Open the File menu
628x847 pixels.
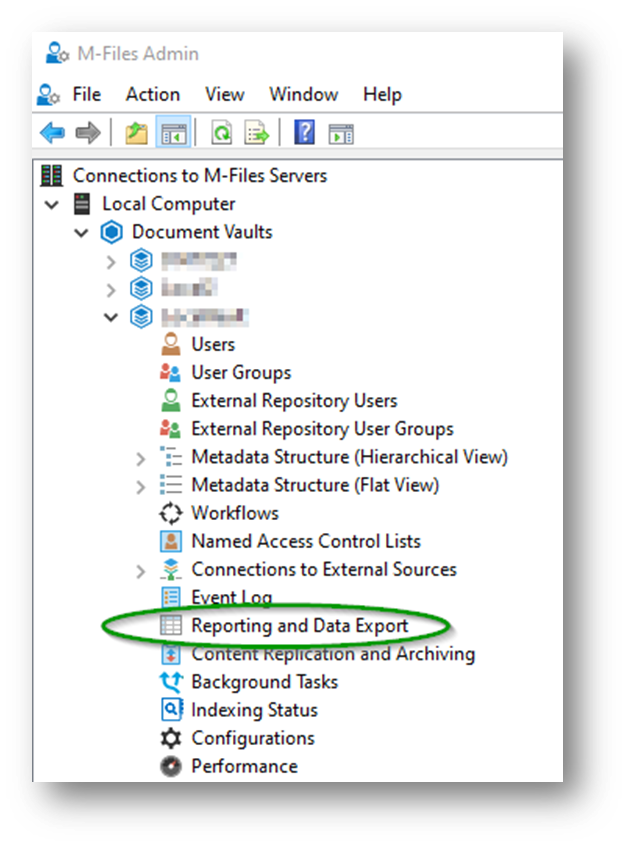[86, 94]
